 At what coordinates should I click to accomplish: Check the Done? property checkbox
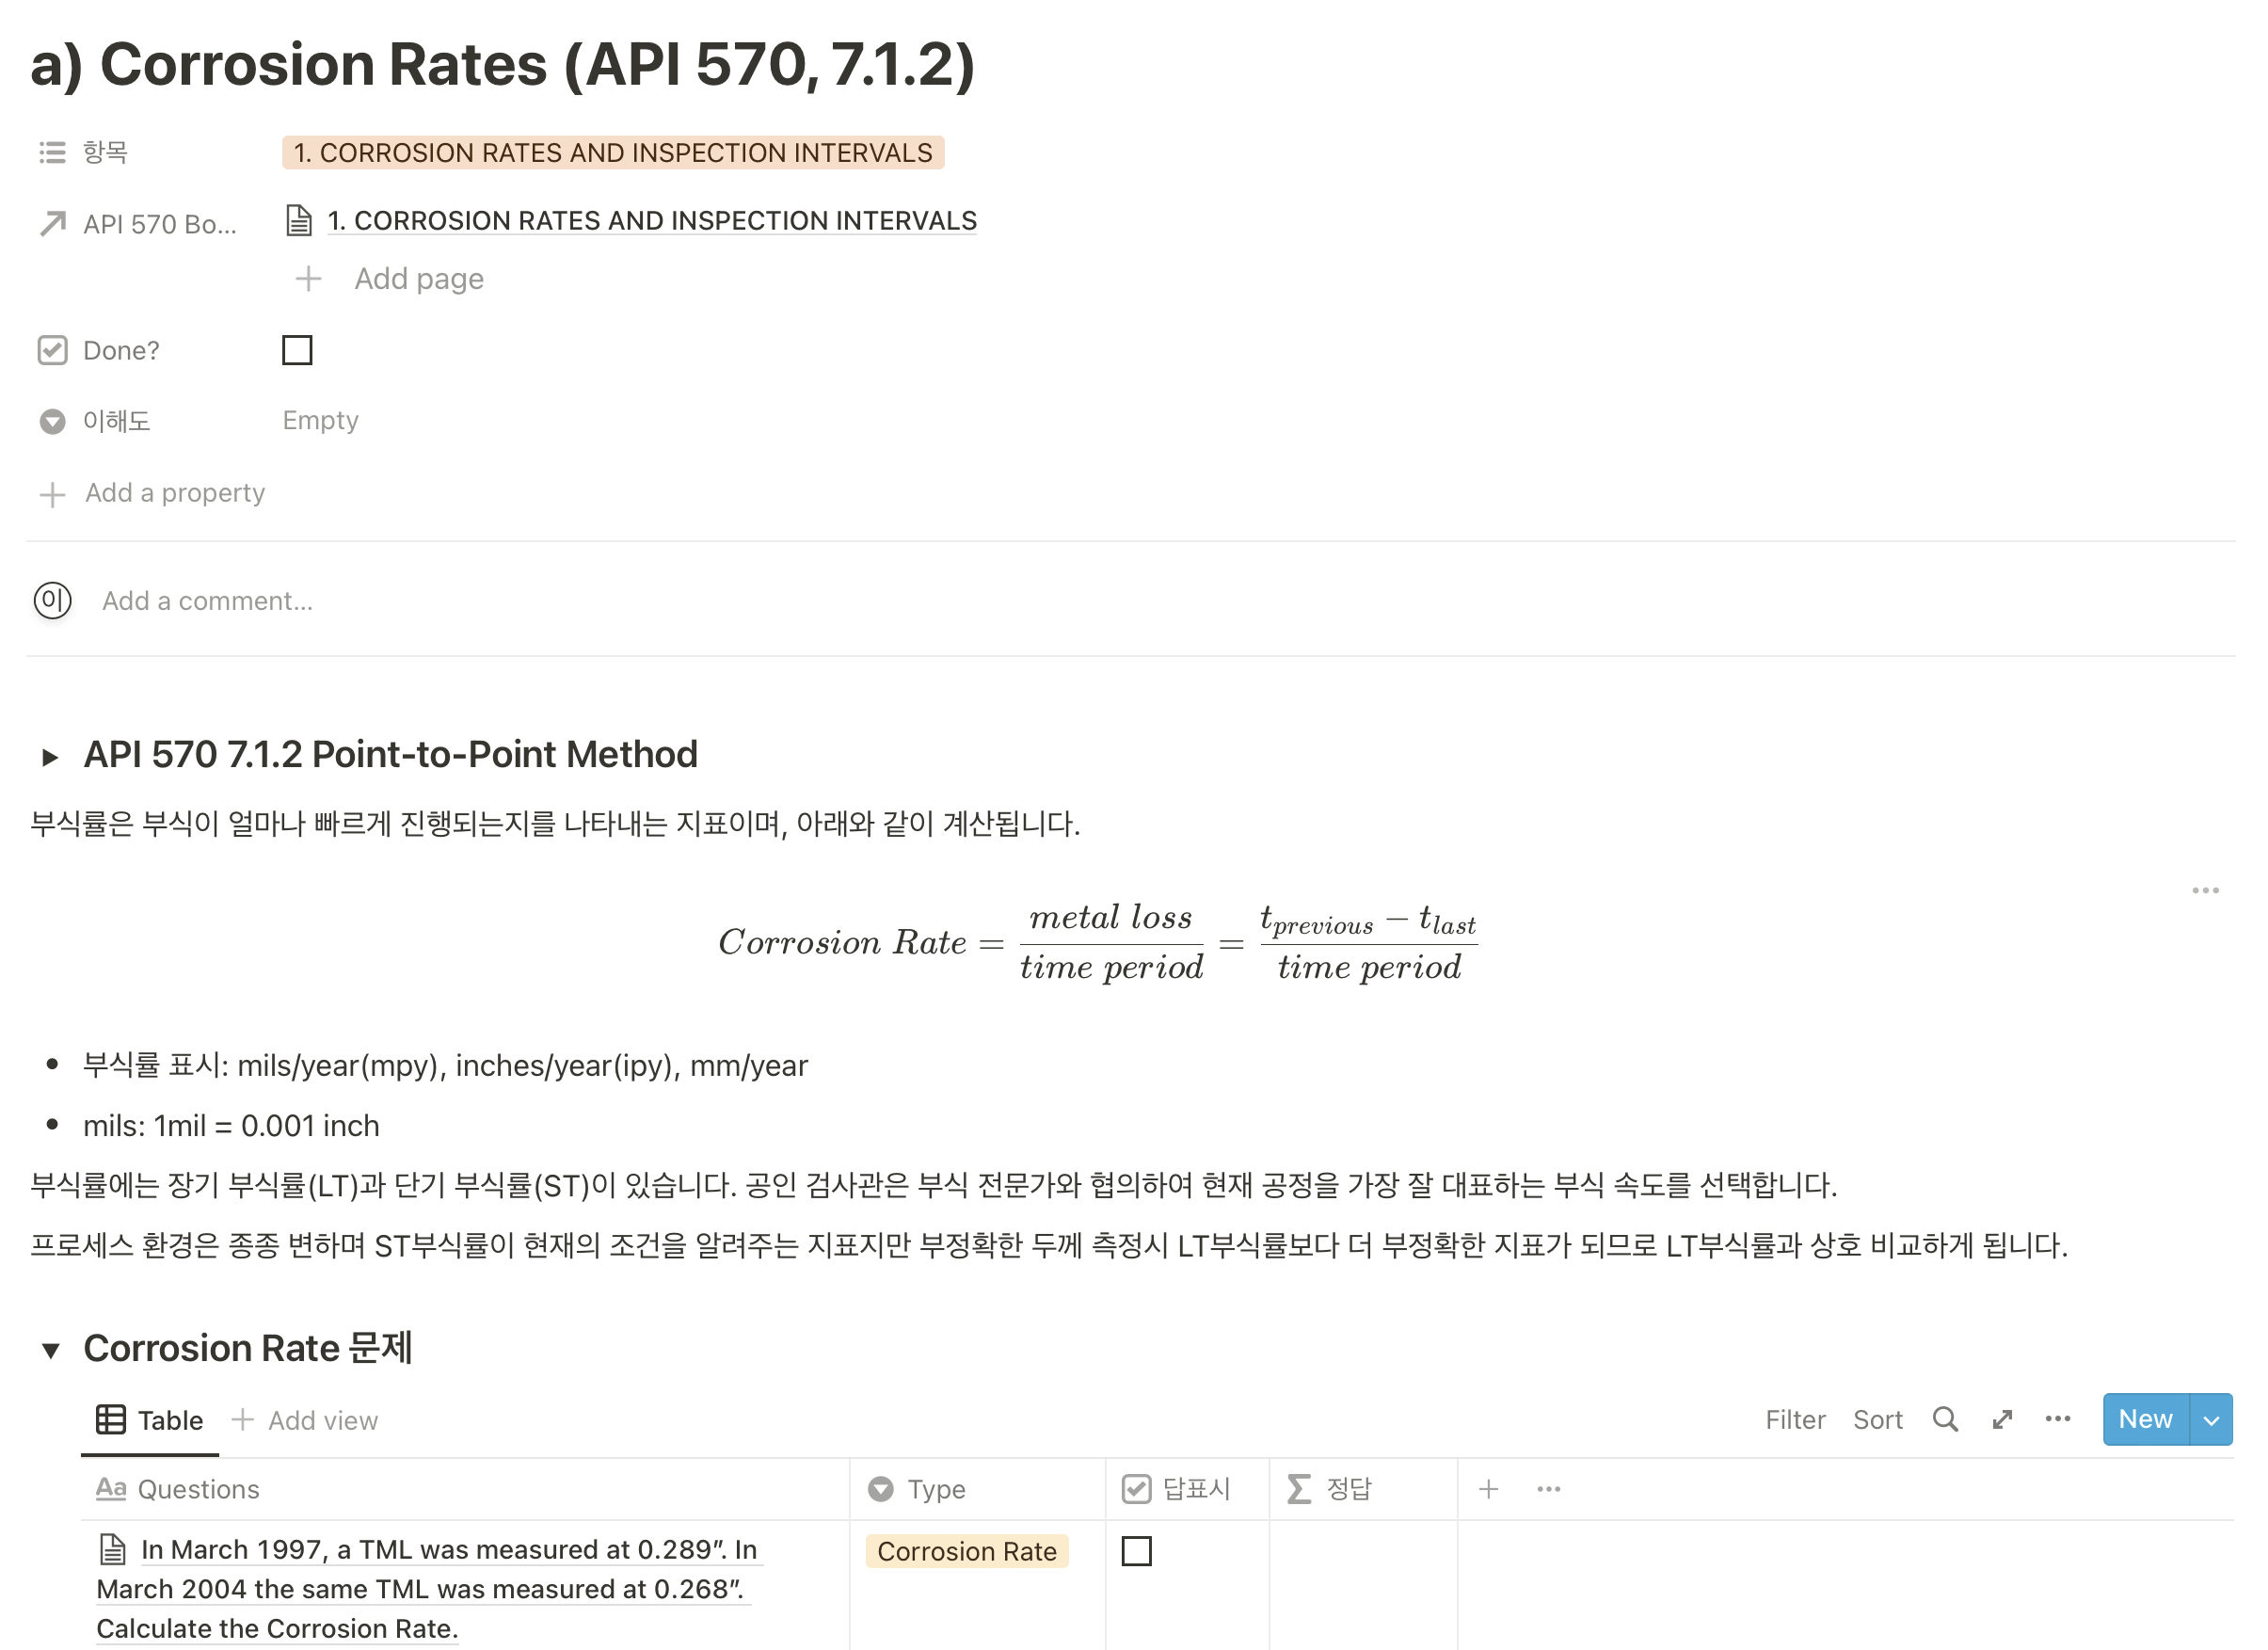297,349
